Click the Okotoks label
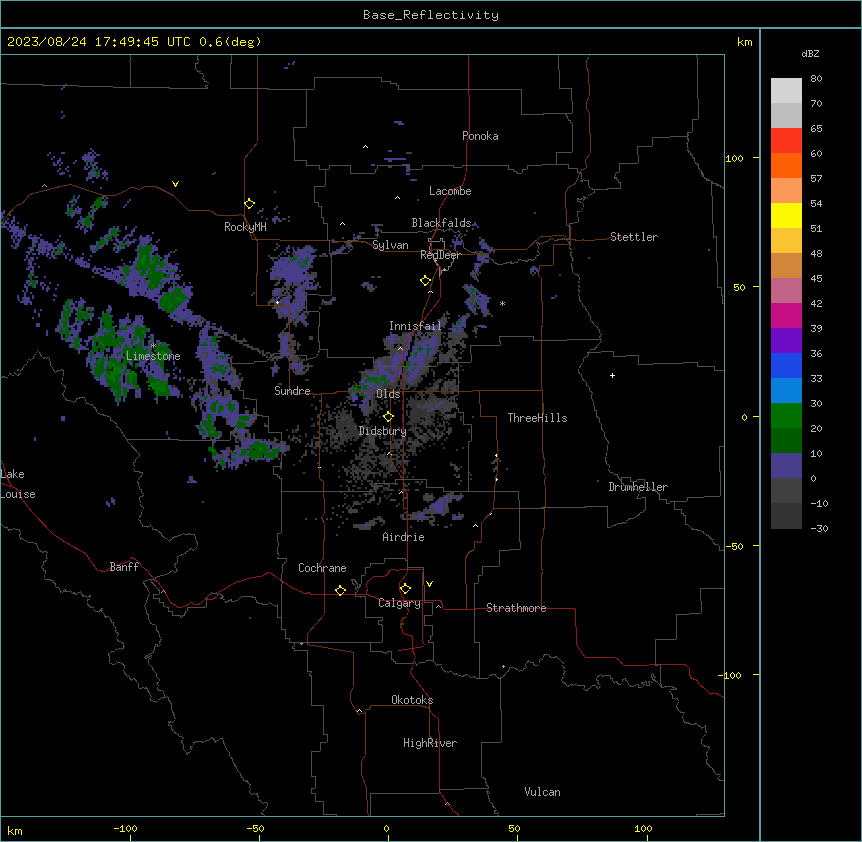862x842 pixels. pyautogui.click(x=412, y=700)
